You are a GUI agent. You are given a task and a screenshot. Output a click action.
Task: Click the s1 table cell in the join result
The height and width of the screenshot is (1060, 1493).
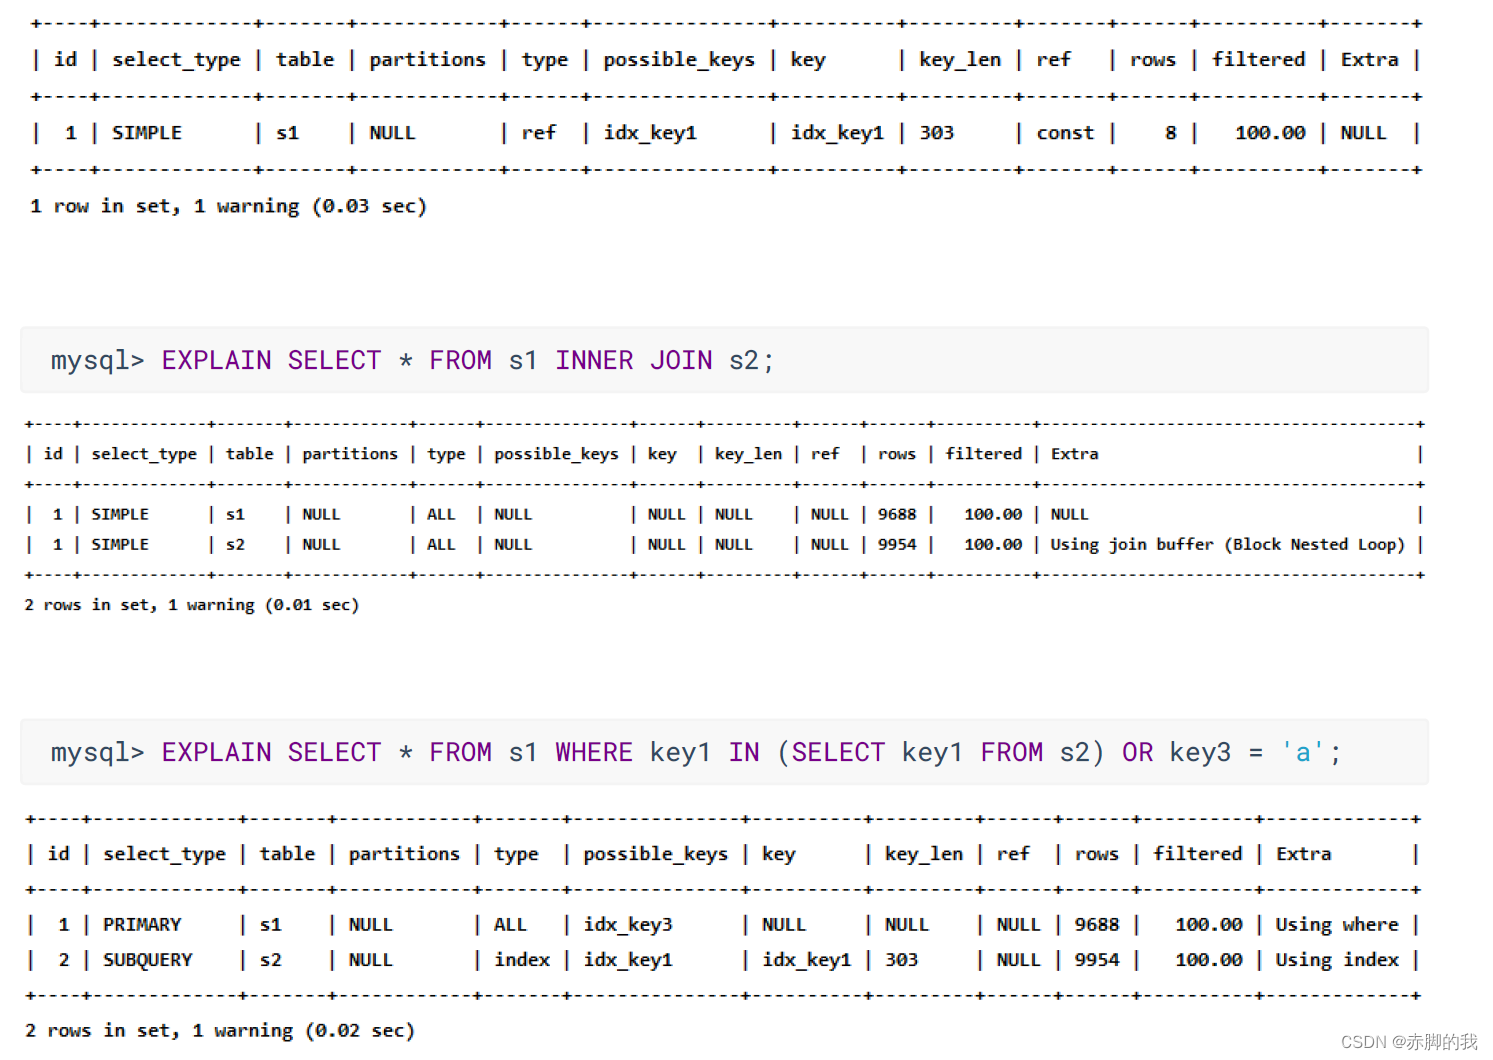(x=235, y=514)
